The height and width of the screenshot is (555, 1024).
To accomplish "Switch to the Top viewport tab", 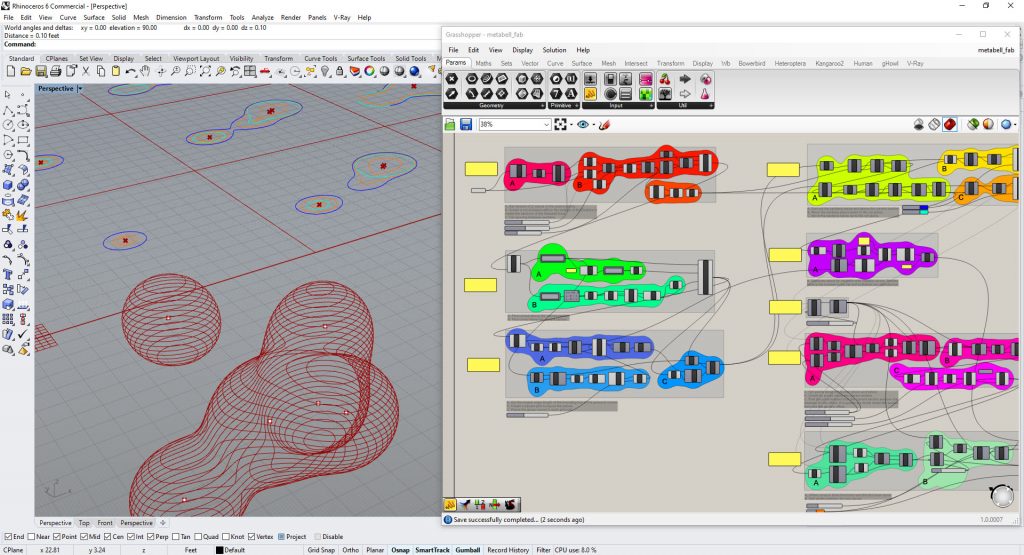I will (84, 523).
